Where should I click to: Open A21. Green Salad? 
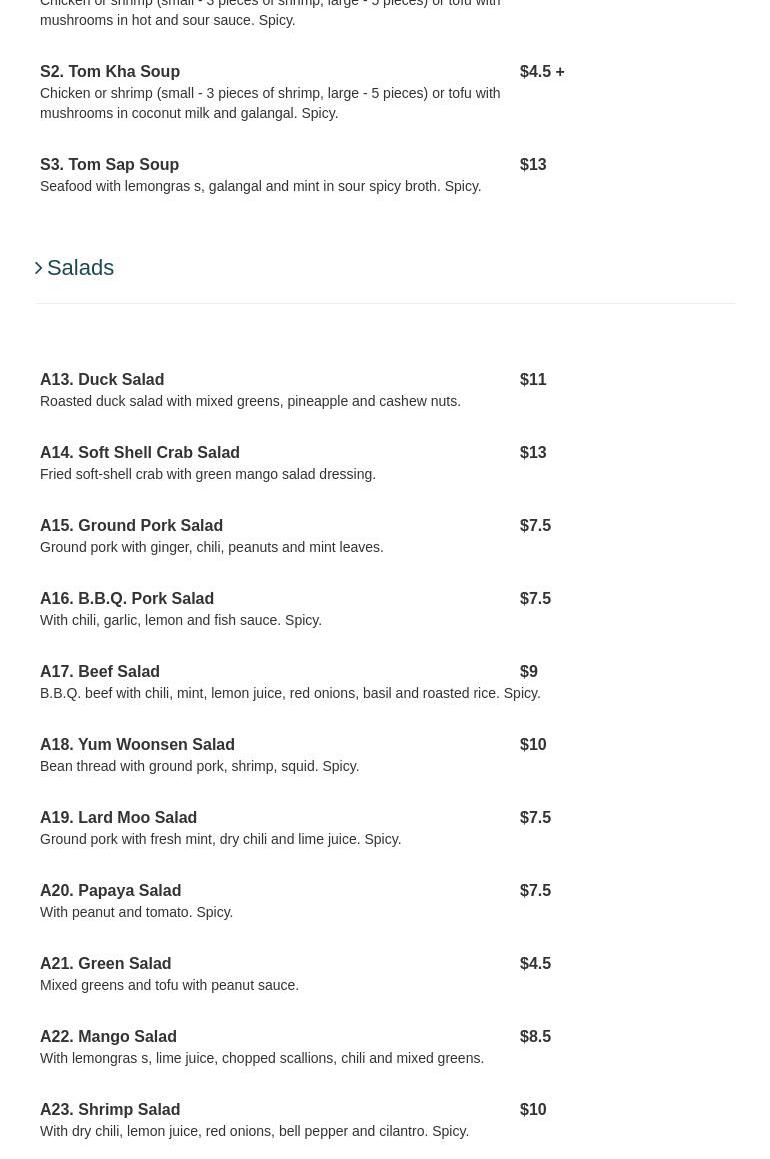click(105, 964)
